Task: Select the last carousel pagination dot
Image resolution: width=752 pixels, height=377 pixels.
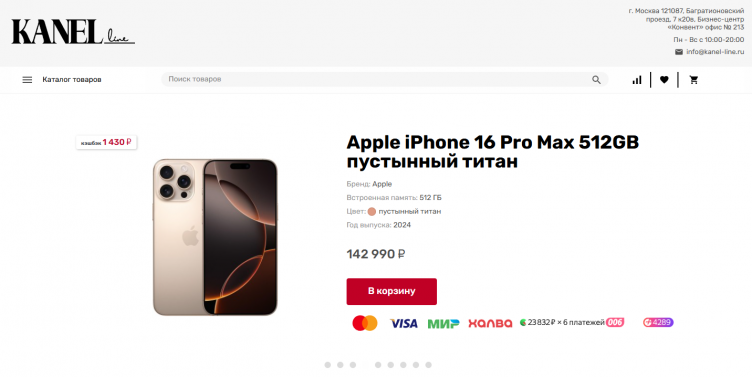Action: [428, 365]
